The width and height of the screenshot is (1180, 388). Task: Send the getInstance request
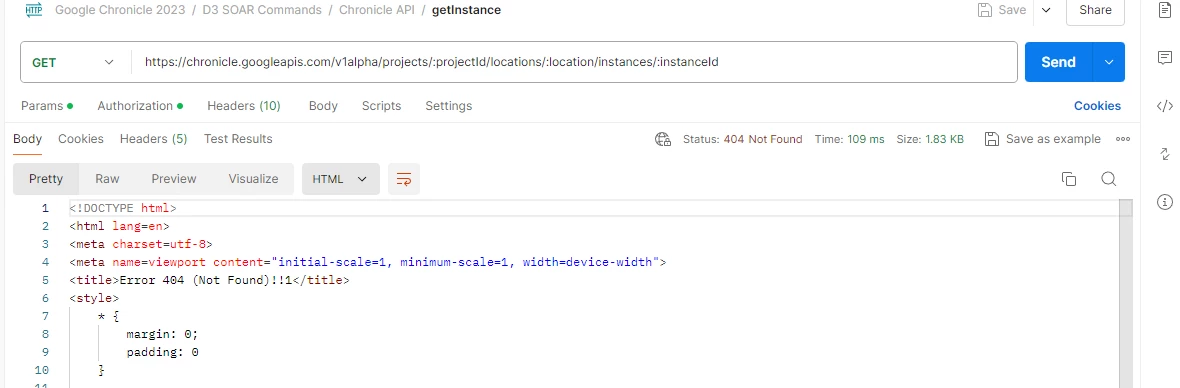click(x=1058, y=62)
